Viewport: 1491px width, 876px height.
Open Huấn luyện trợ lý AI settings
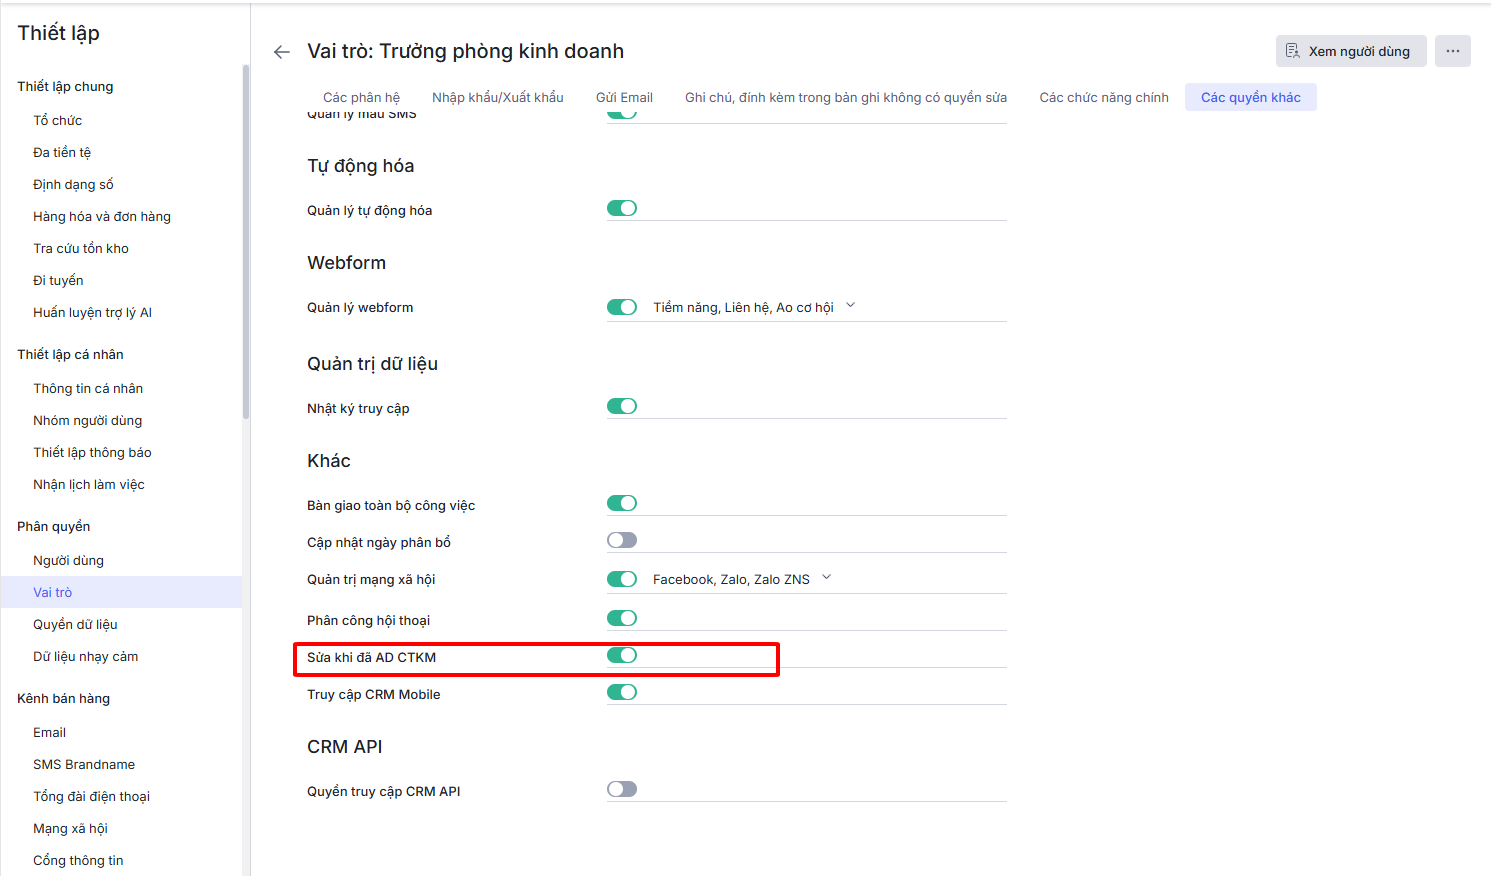pos(92,312)
